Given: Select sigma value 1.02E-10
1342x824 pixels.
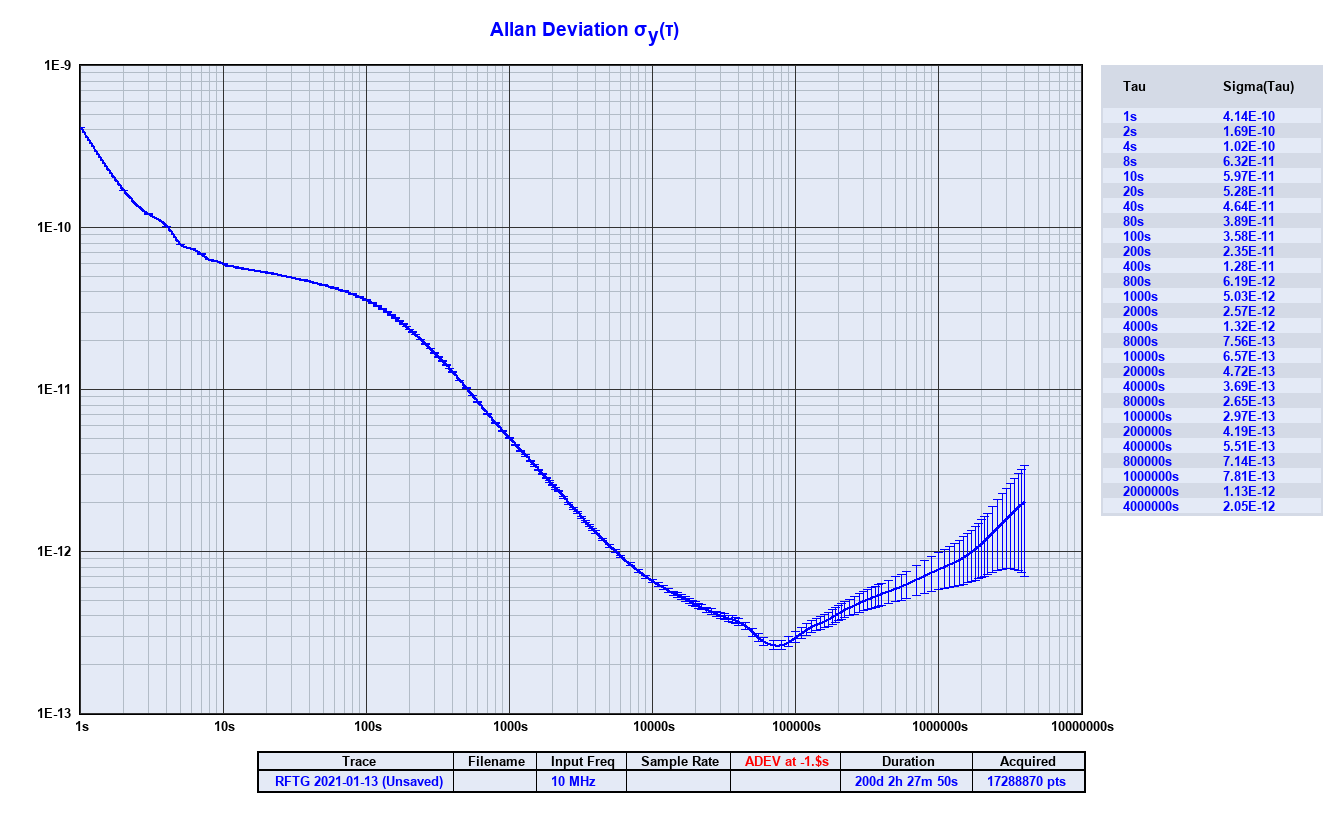Looking at the screenshot, I should pyautogui.click(x=1249, y=147).
